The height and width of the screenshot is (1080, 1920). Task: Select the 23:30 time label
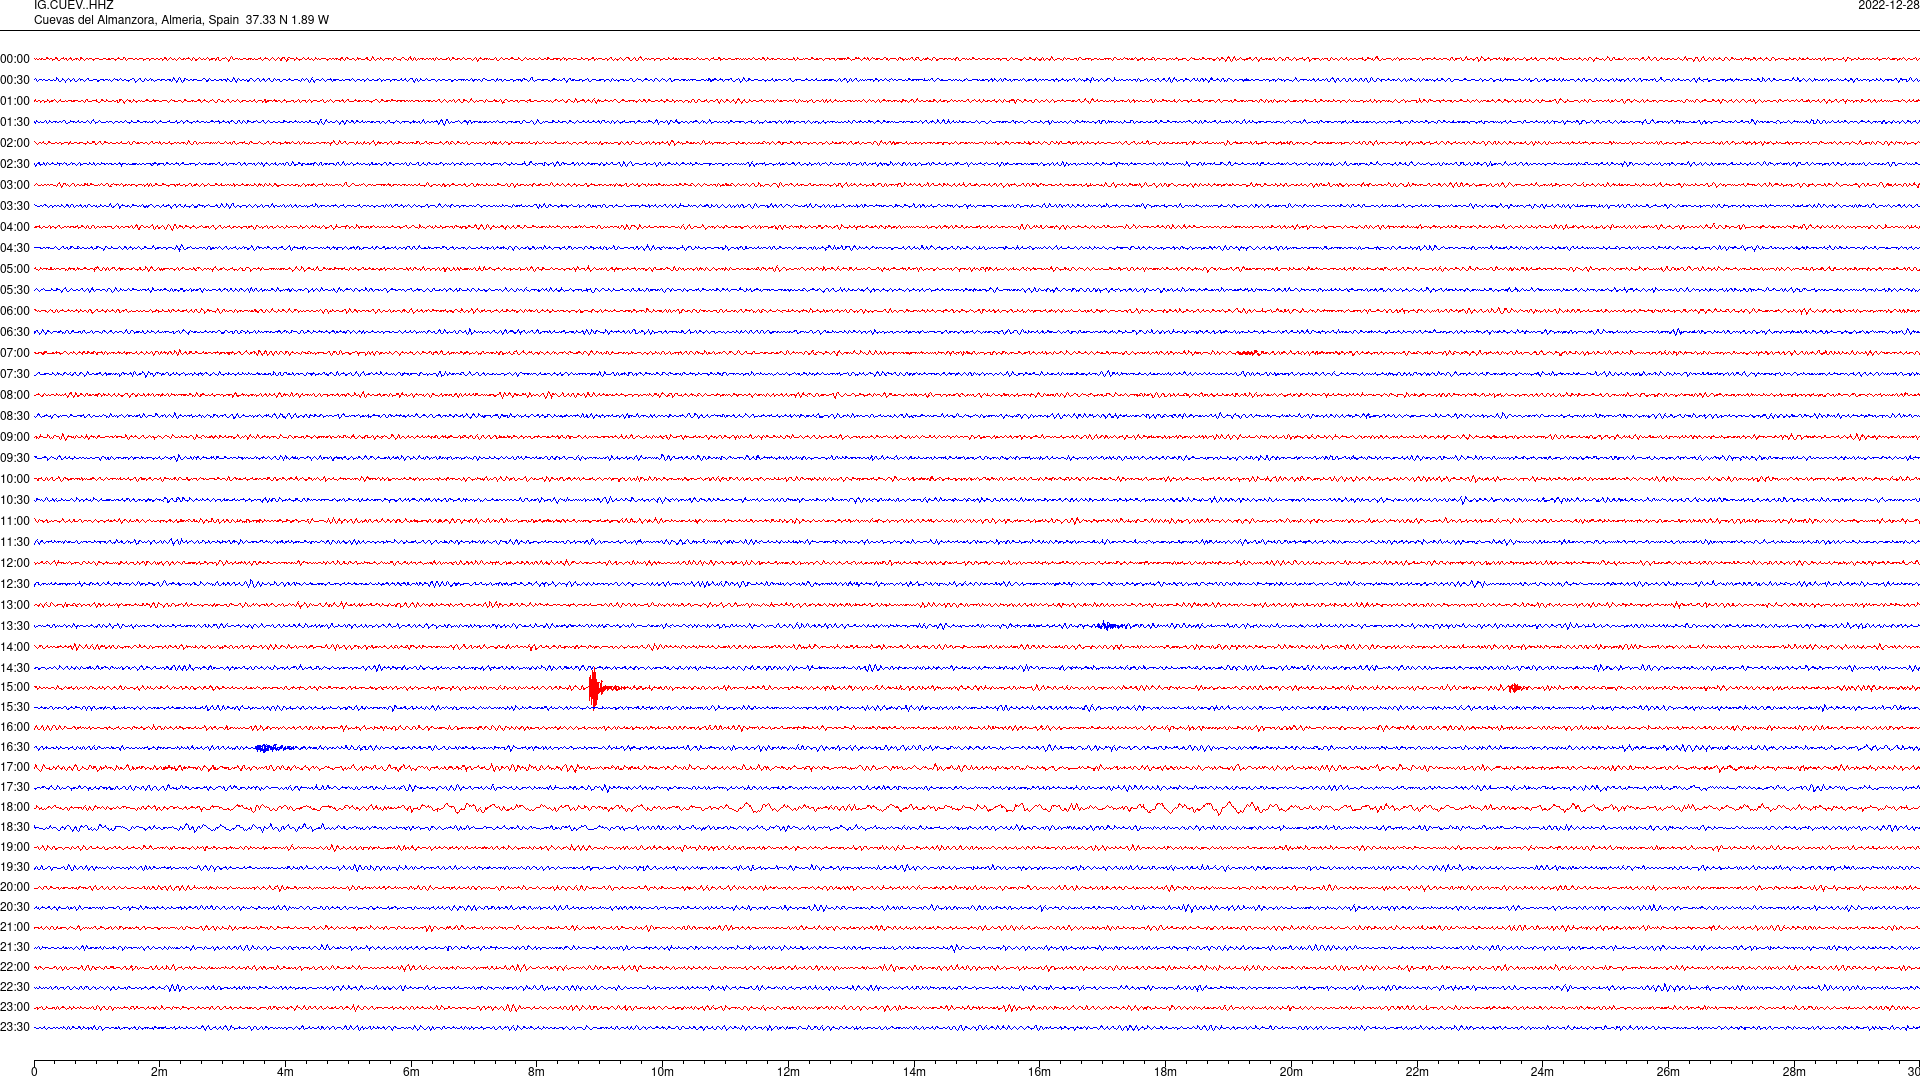(x=15, y=1027)
